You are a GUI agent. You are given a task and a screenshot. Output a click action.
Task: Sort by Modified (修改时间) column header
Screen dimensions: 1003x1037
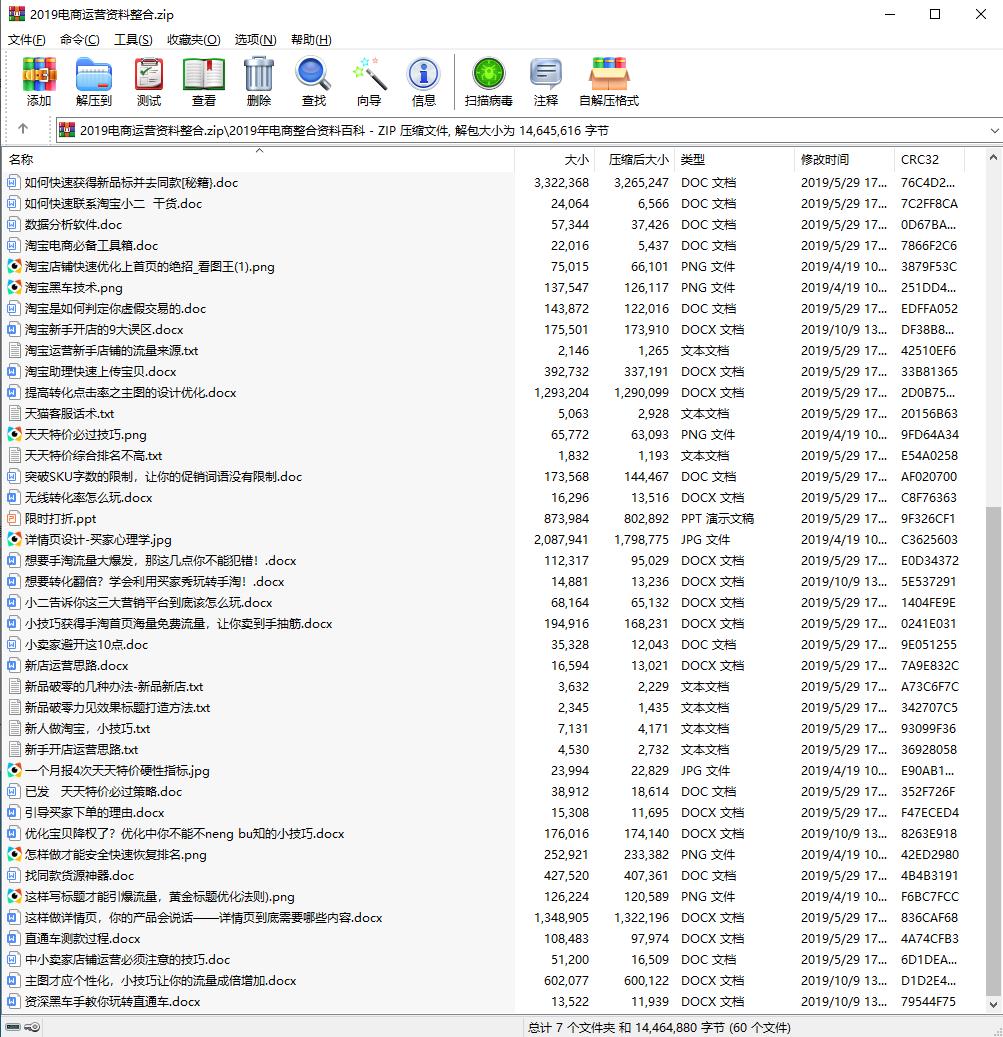844,159
